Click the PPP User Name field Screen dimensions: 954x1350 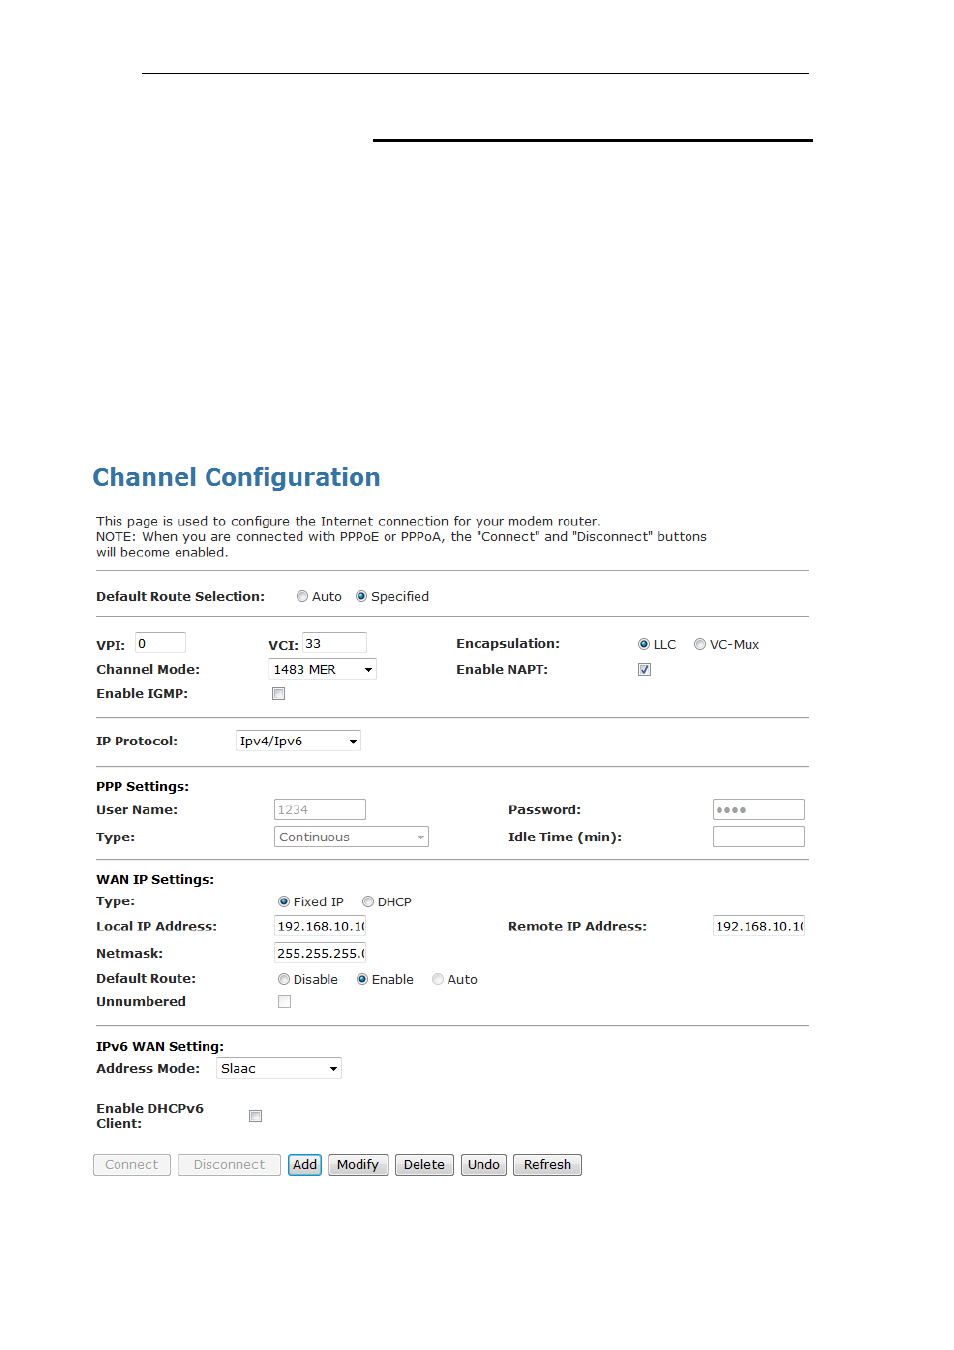320,810
